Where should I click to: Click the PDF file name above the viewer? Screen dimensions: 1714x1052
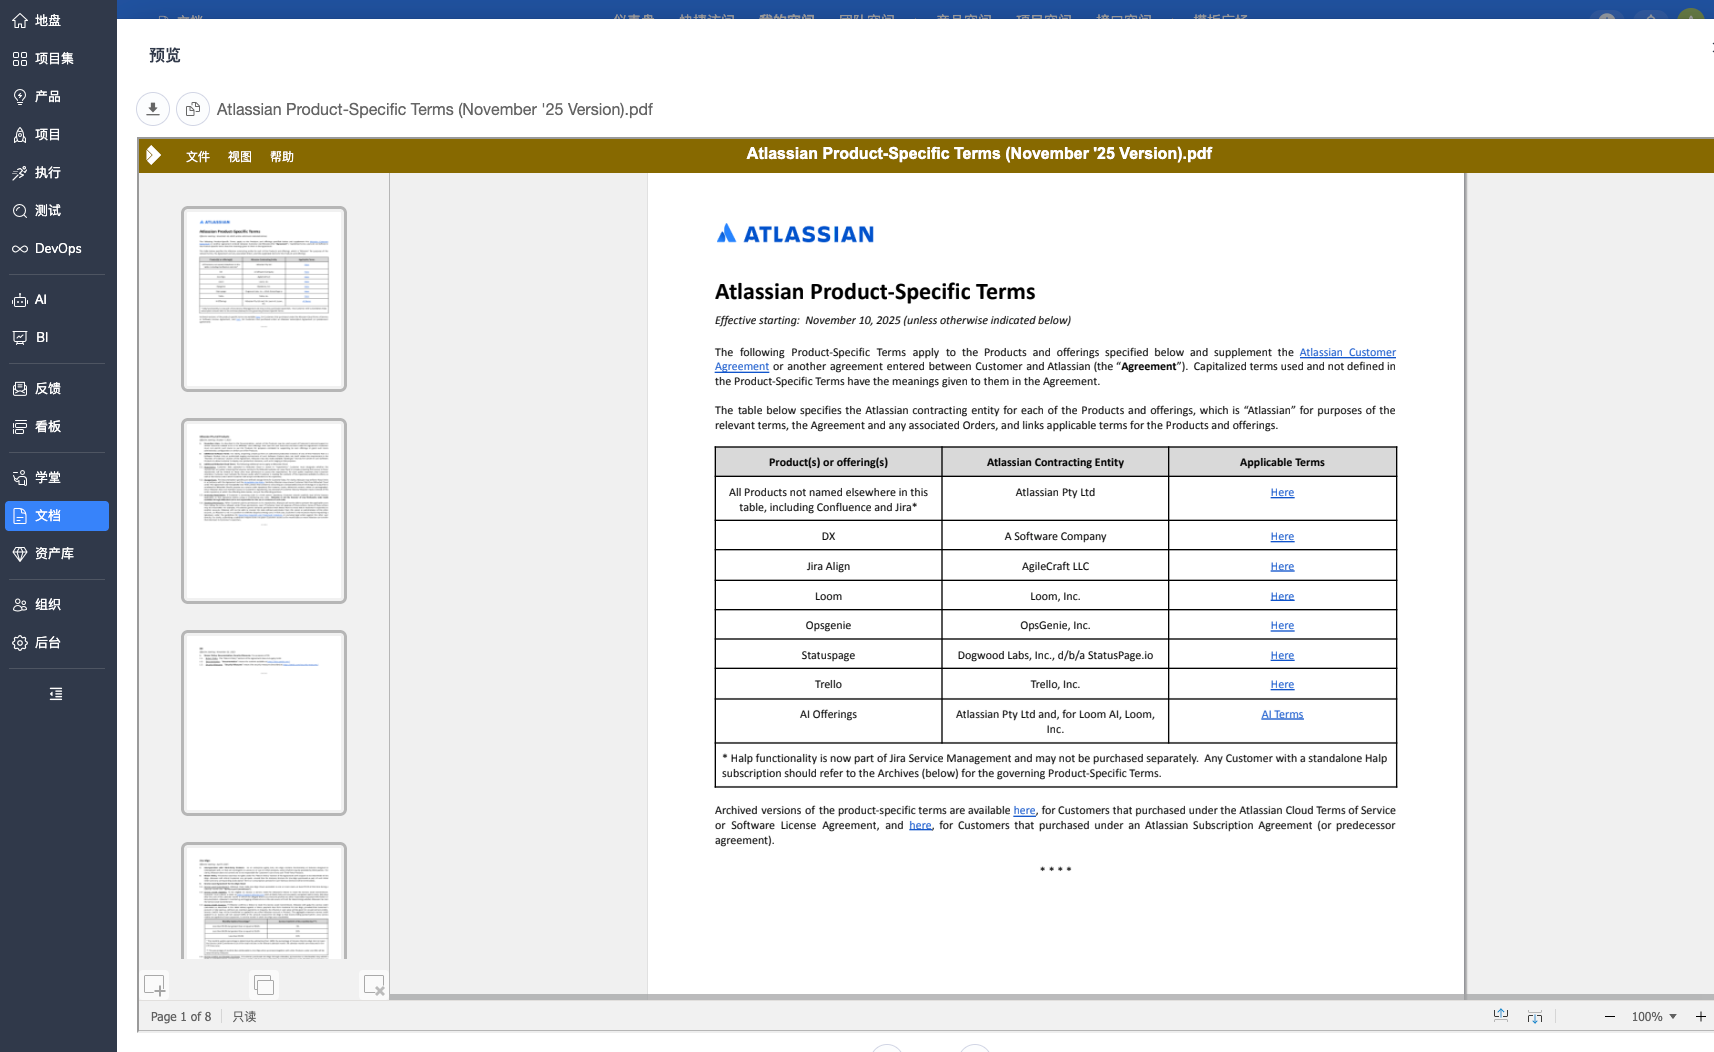coord(435,109)
